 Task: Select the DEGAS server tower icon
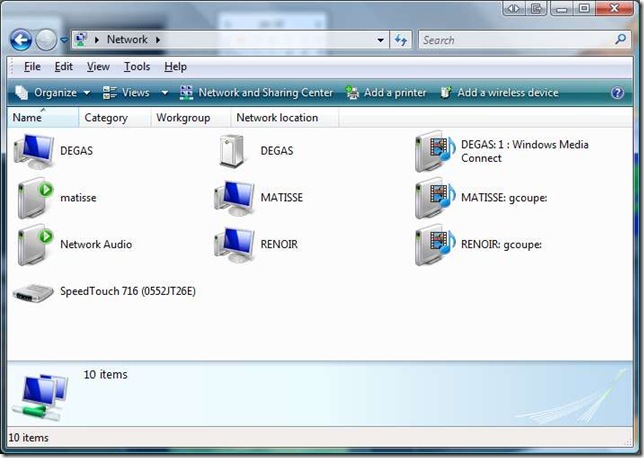[232, 151]
